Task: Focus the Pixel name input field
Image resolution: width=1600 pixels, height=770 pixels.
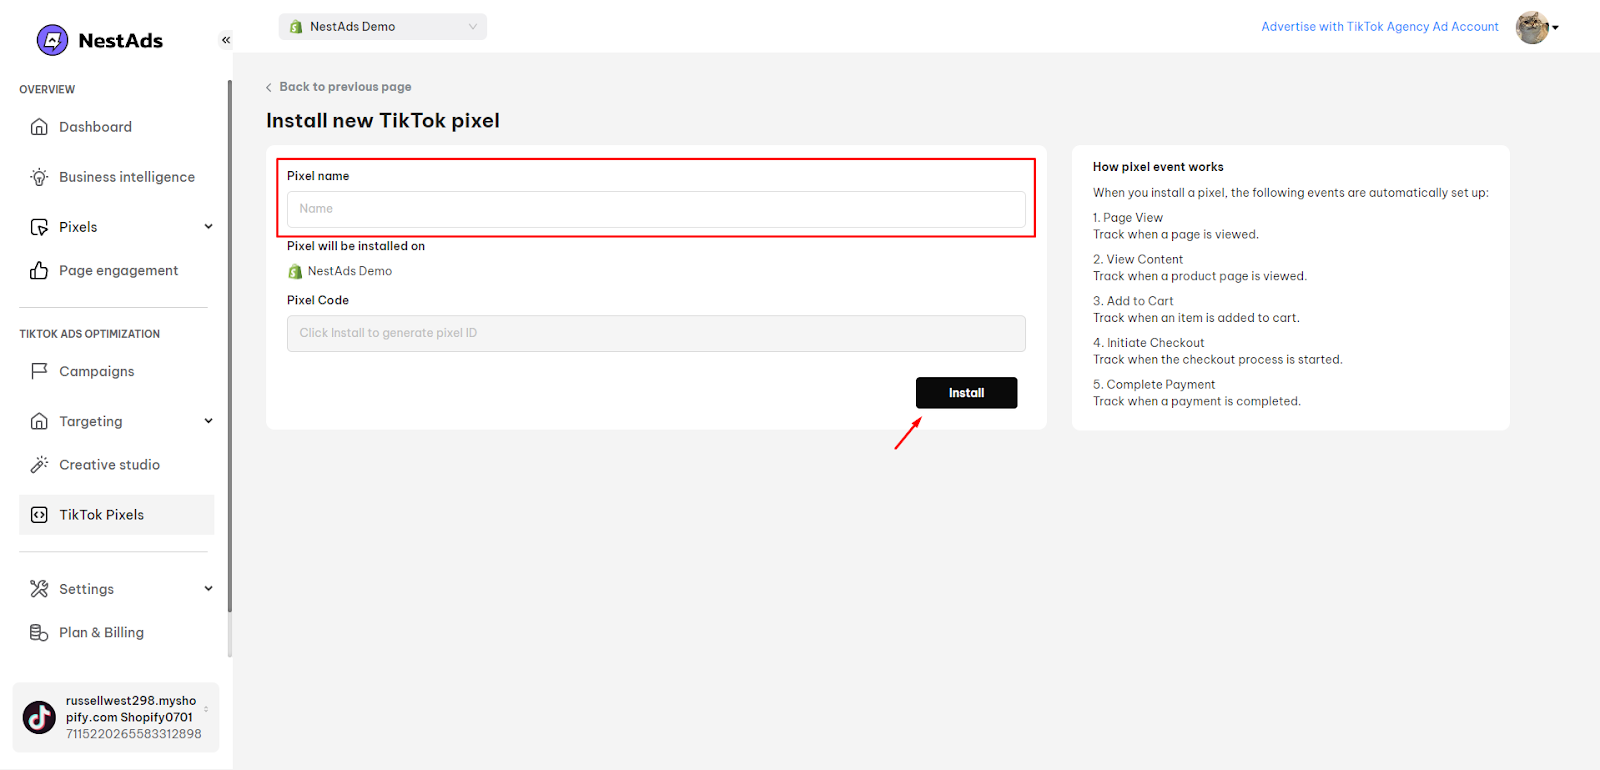Action: pyautogui.click(x=656, y=209)
